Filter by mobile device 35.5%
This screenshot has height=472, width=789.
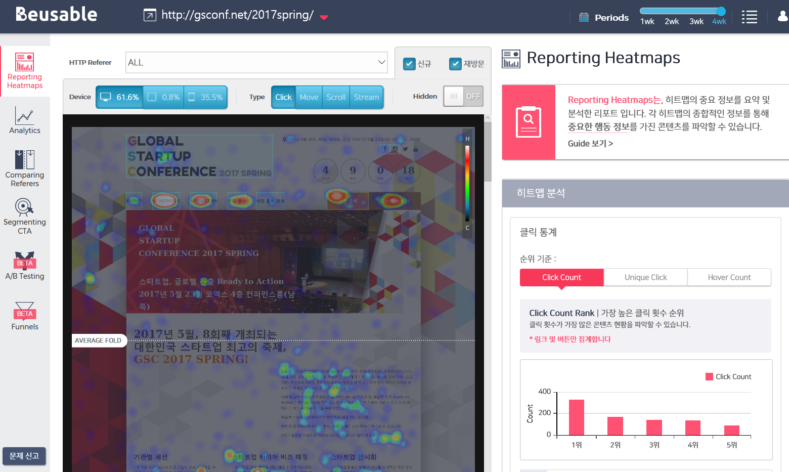coord(204,97)
